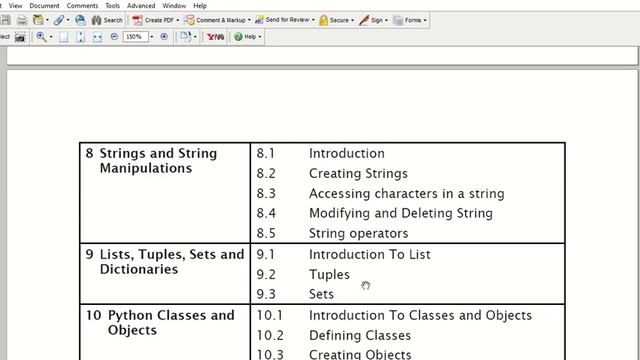640x360 pixels.
Task: Click 'Python Classes and Objects' chapter title
Action: pyautogui.click(x=171, y=322)
